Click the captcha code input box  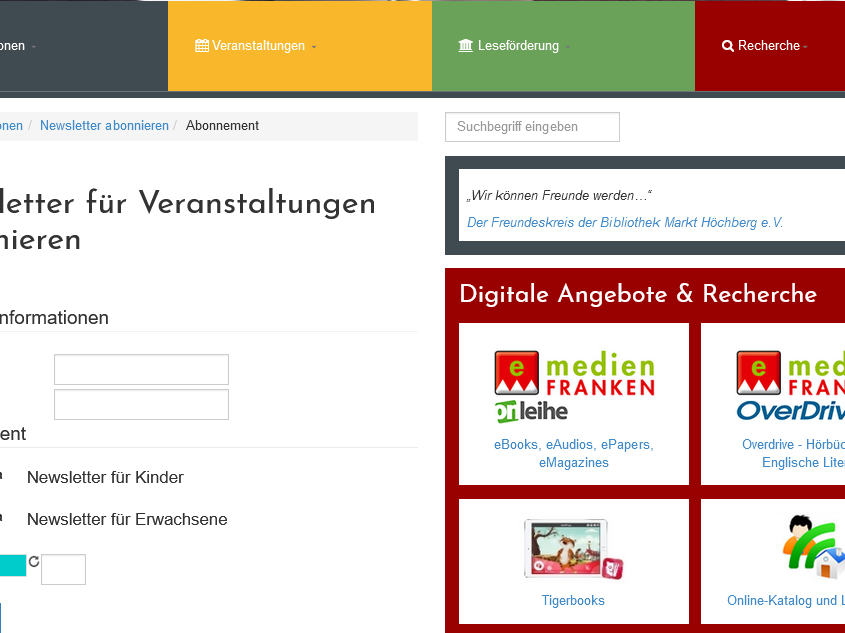(63, 569)
